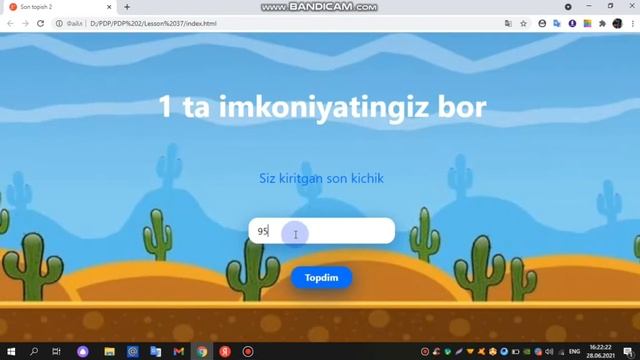Open the rainbow color stripes extension
This screenshot has width=640, height=360.
(587, 24)
